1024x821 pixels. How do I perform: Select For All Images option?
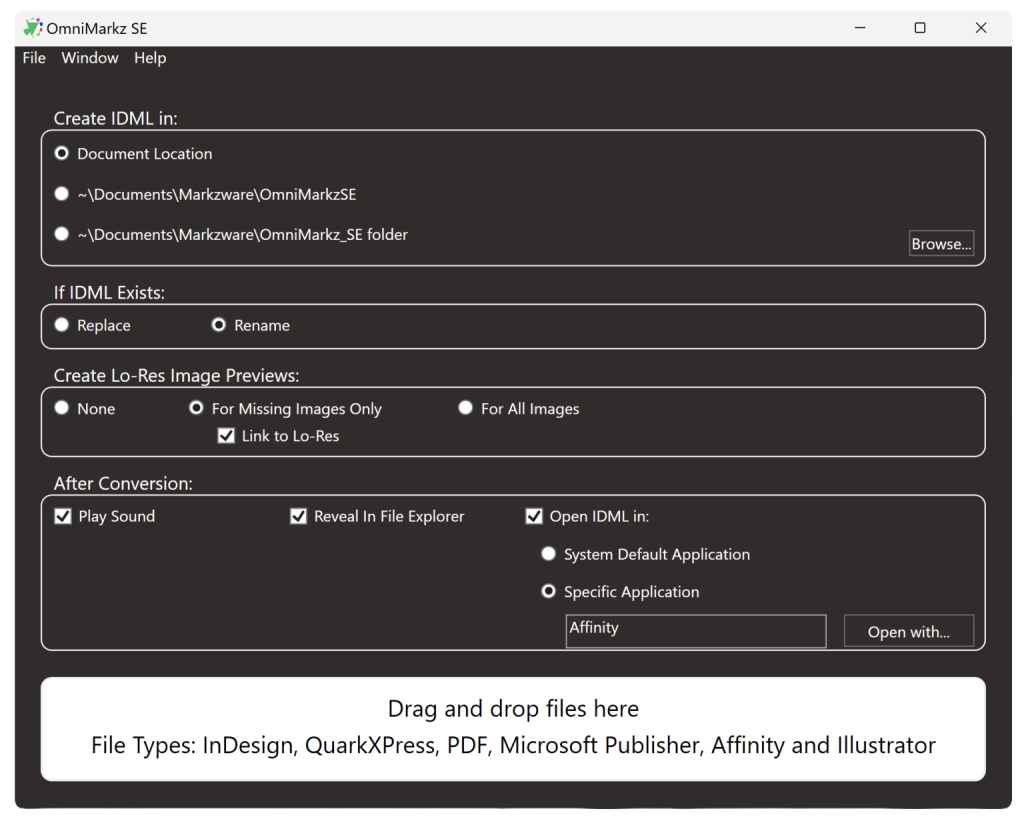(x=466, y=408)
